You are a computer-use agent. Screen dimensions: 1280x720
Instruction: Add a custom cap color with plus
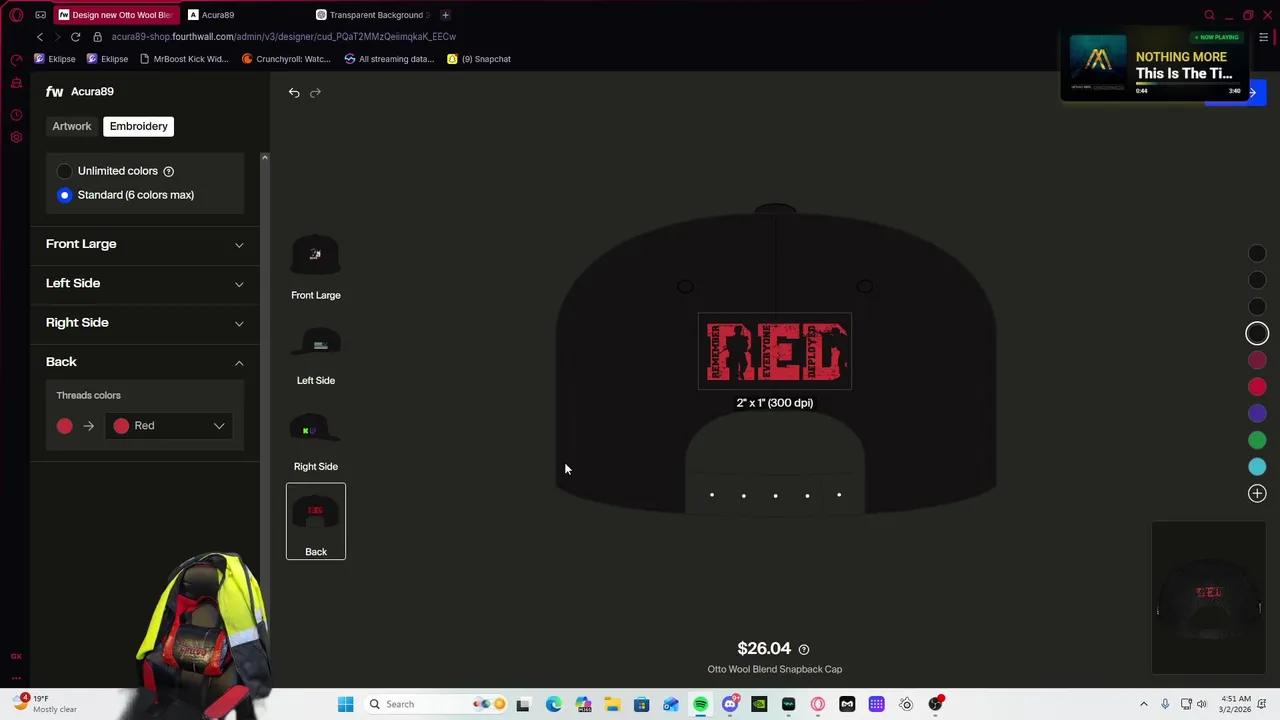click(1257, 494)
